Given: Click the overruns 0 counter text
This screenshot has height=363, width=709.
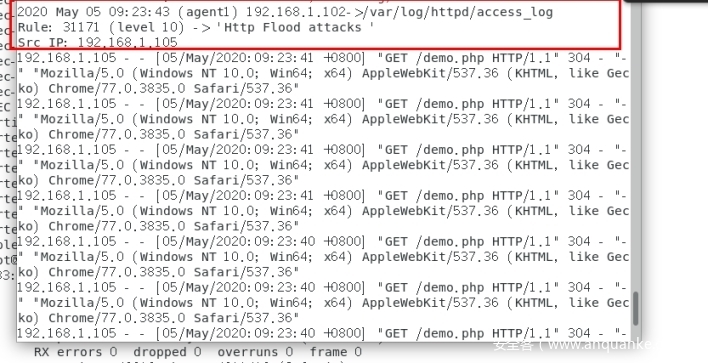Looking at the screenshot, I should 255,352.
